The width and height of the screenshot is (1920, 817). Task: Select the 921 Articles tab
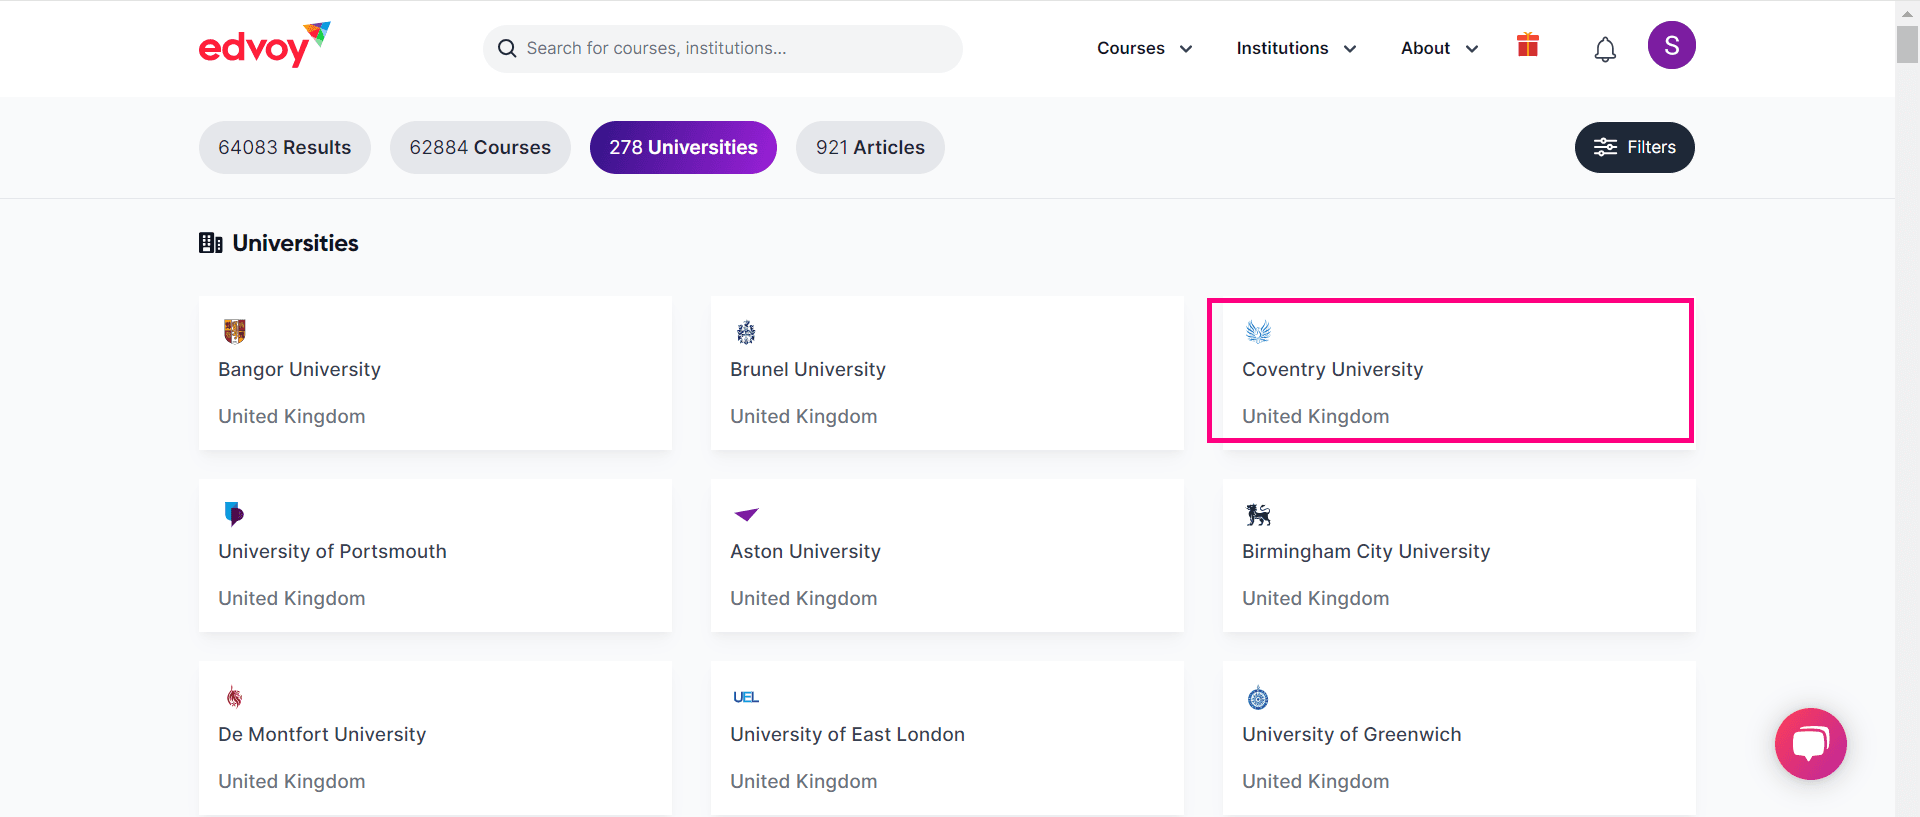[870, 147]
